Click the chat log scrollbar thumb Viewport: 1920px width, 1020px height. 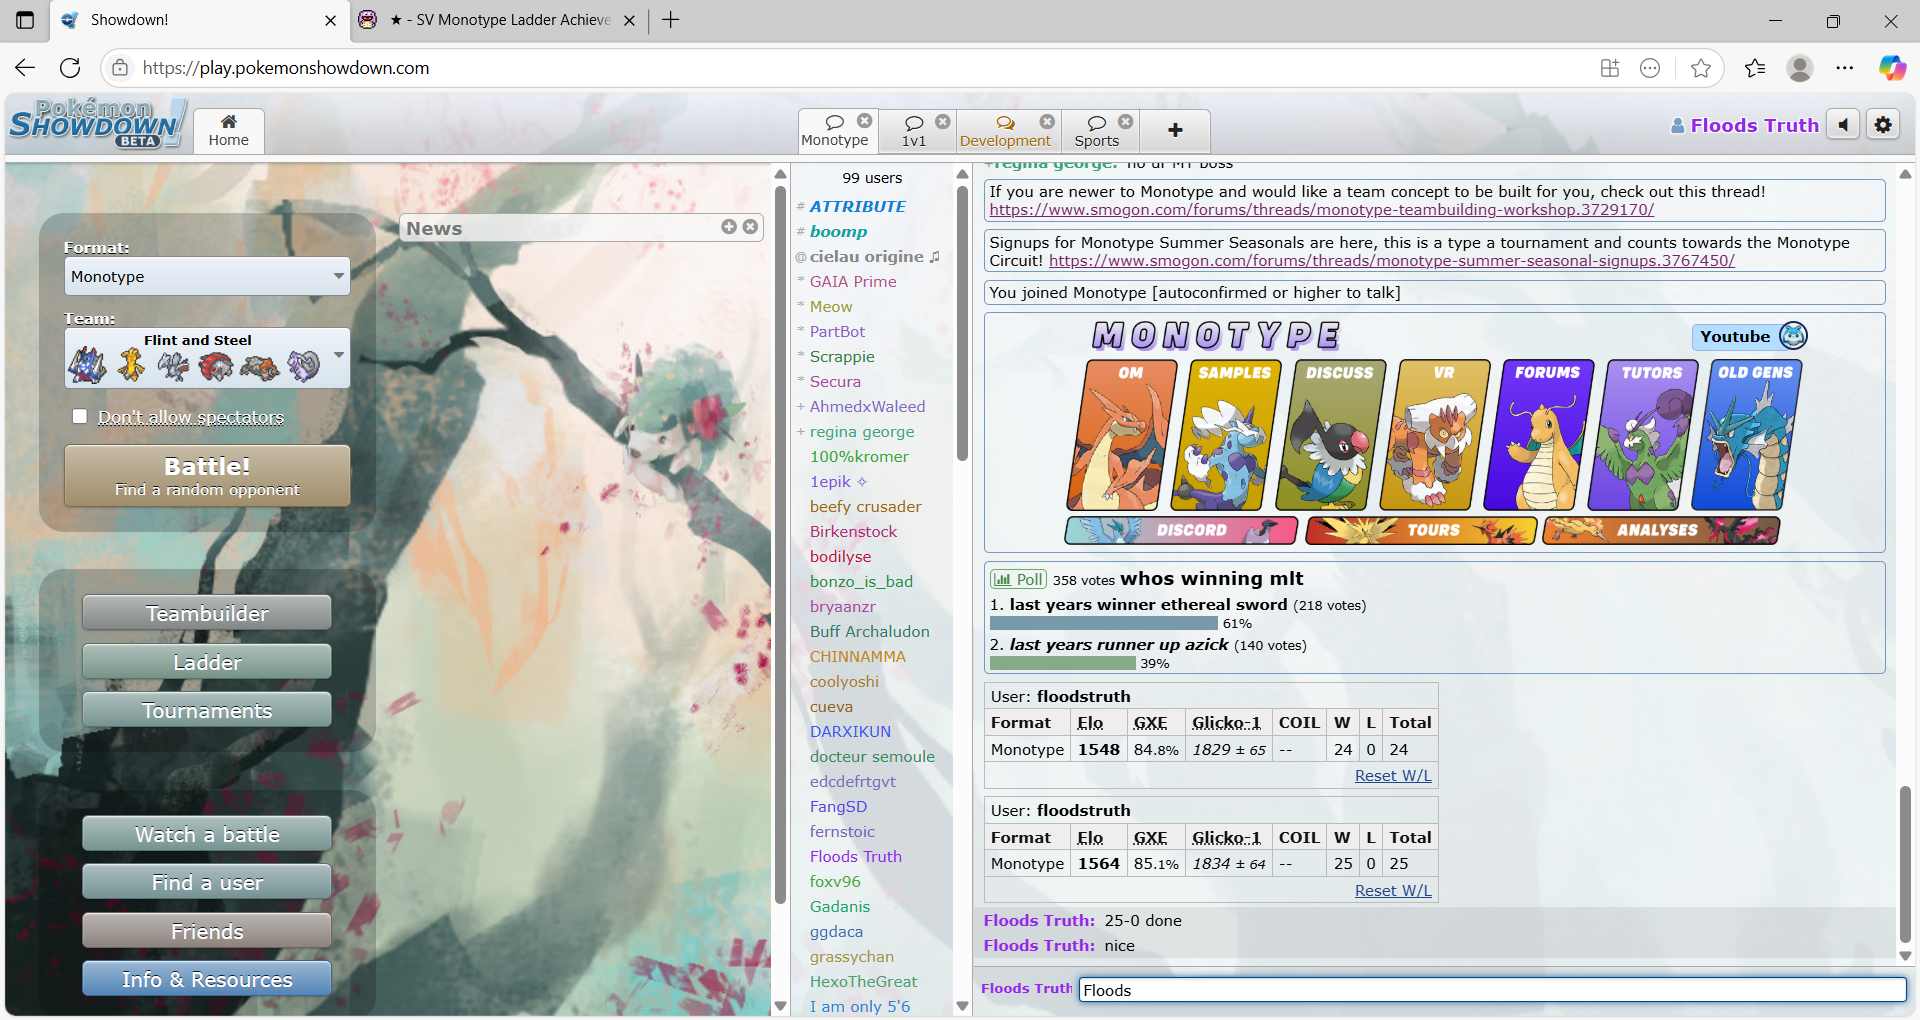pos(1905,865)
